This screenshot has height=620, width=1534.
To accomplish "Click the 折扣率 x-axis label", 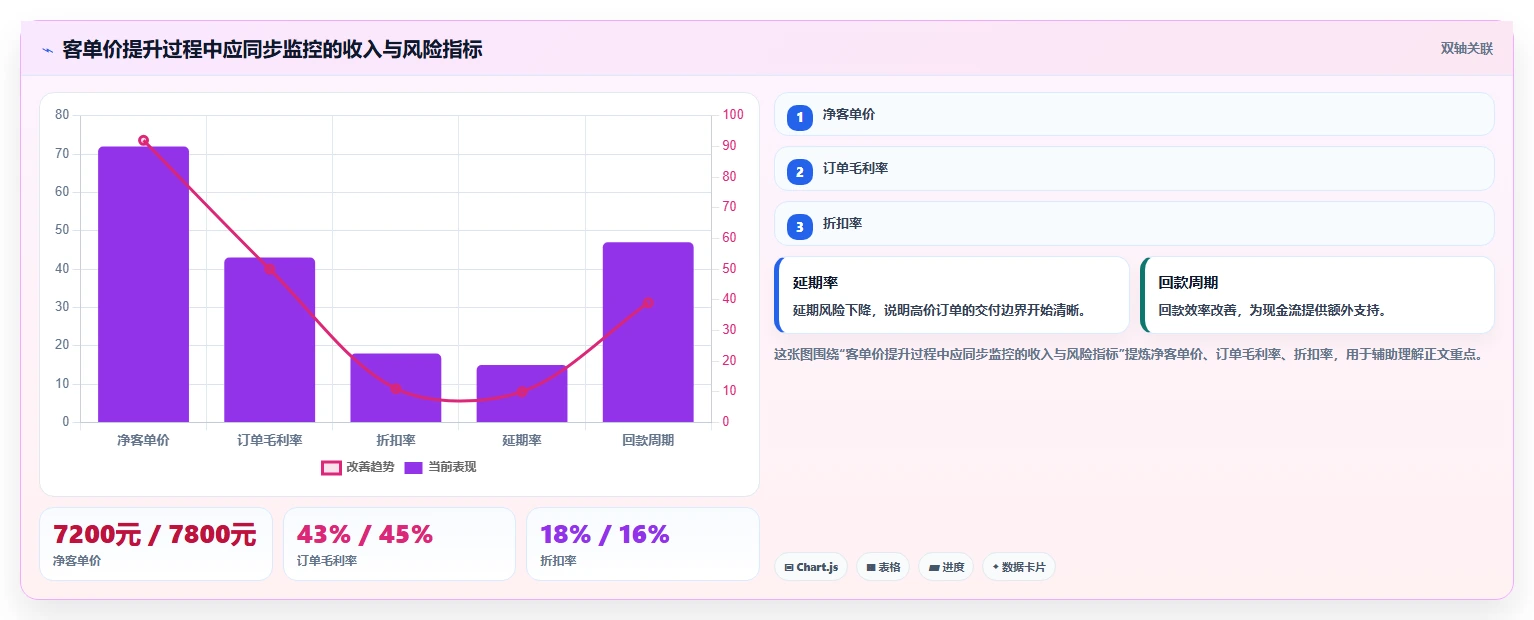I will 395,440.
